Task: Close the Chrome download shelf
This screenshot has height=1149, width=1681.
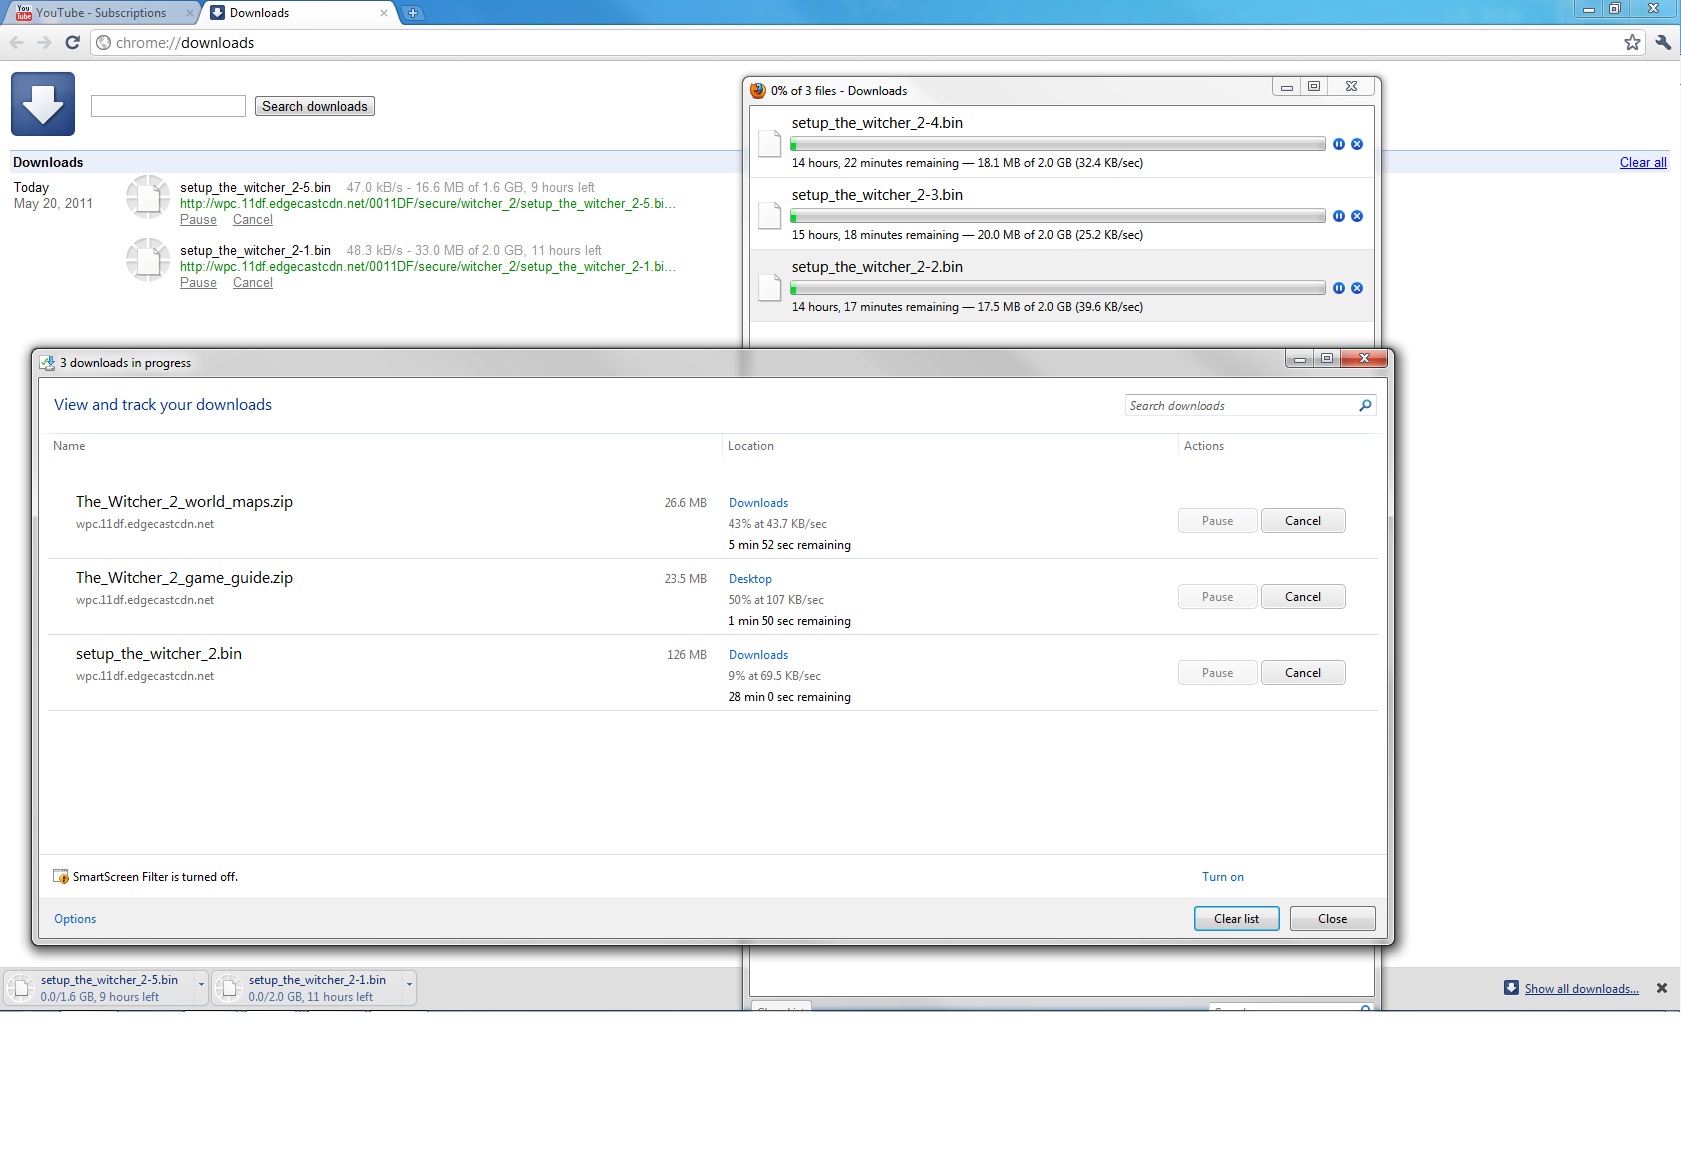Action: coord(1662,988)
